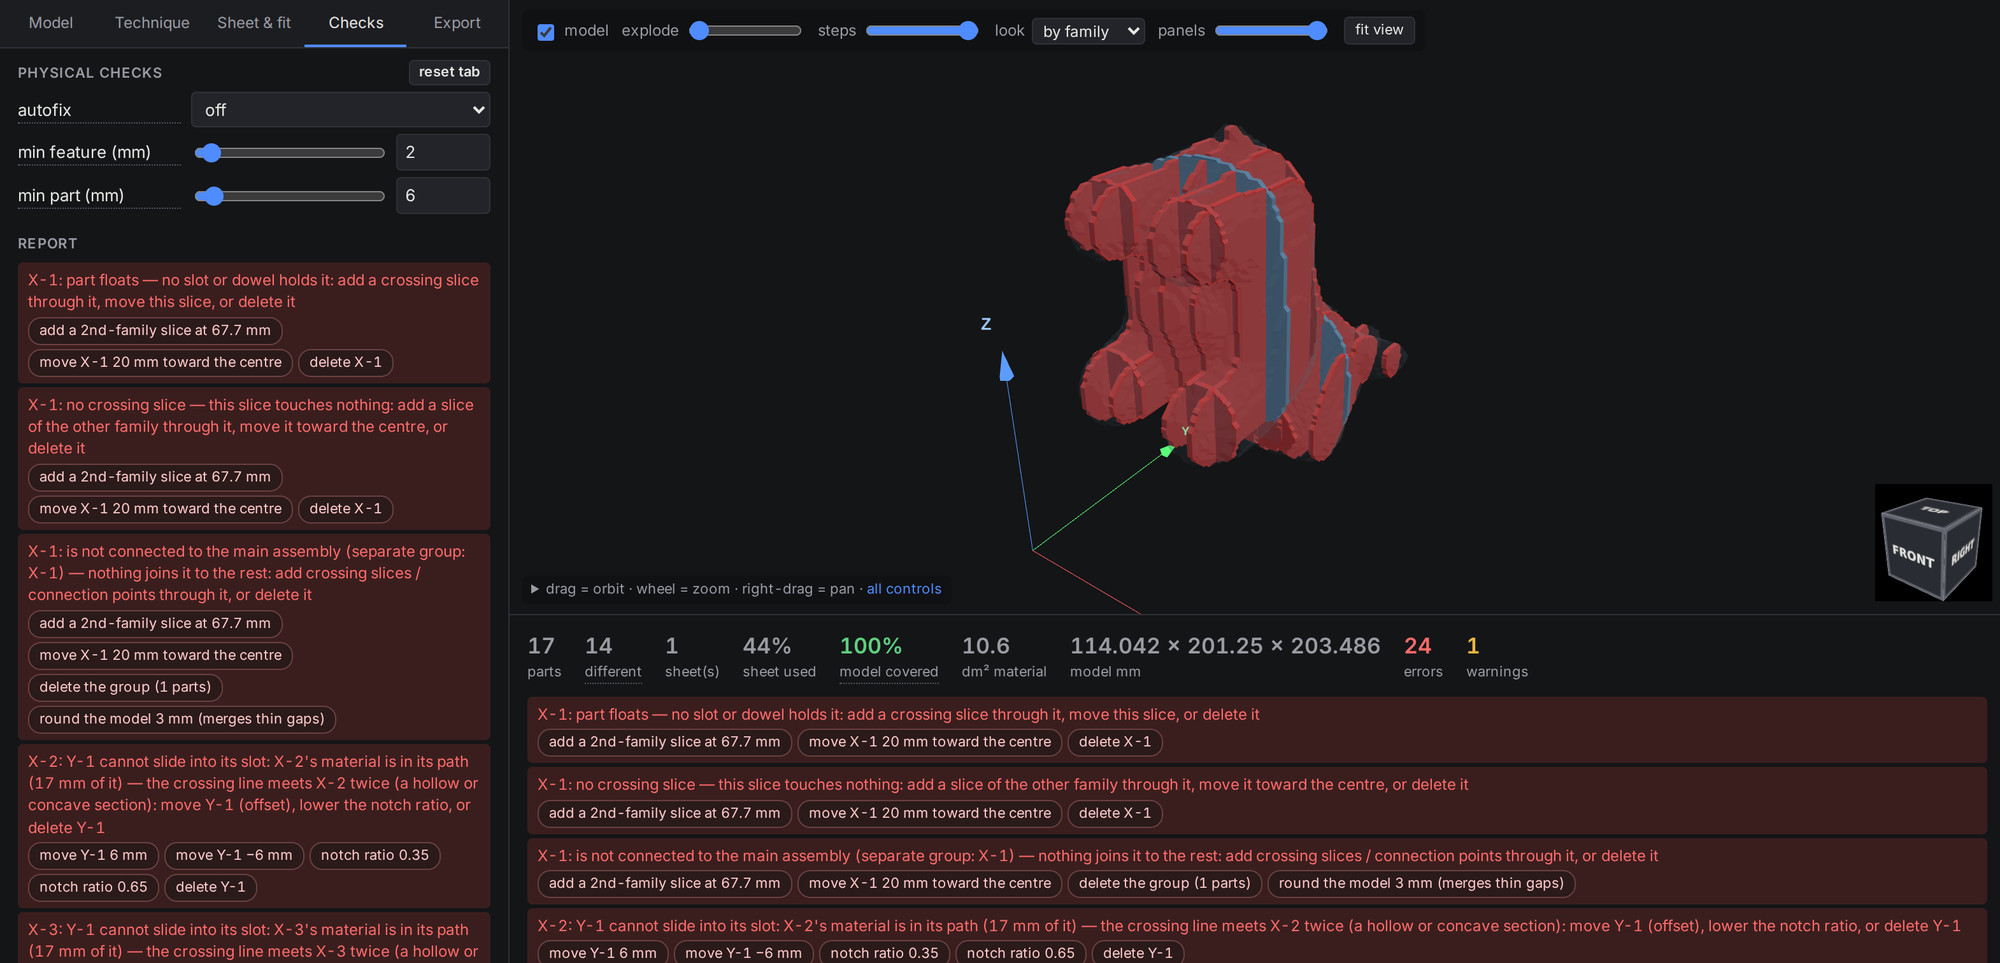The image size is (2000, 963).
Task: Adjust the steps slider
Action: coord(922,31)
